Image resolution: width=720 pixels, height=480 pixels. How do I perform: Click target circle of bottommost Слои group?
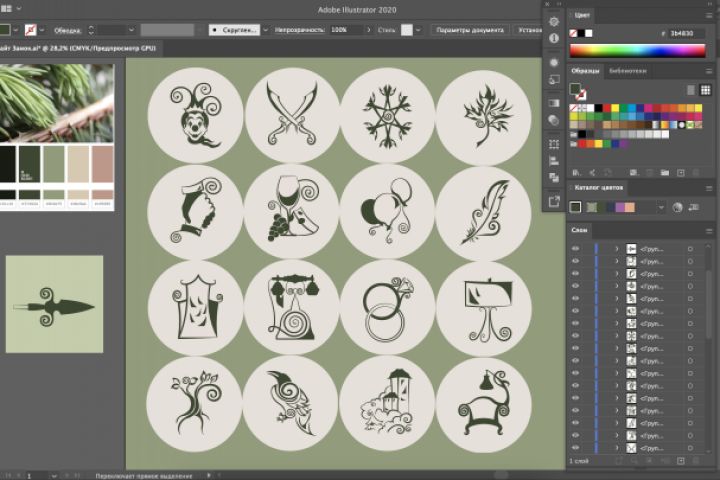pos(690,447)
